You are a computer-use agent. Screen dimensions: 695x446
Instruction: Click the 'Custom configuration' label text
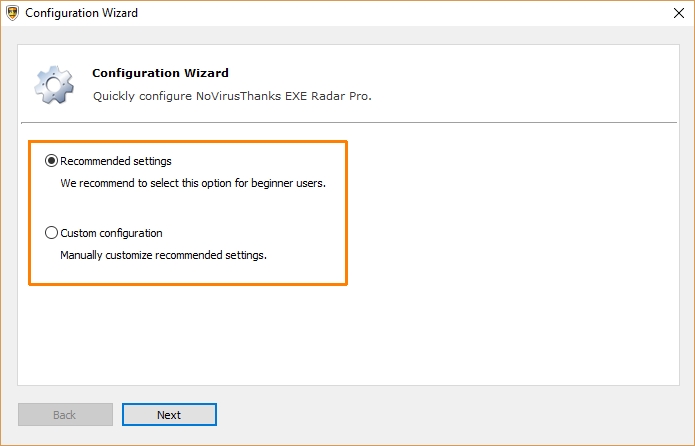(x=111, y=233)
